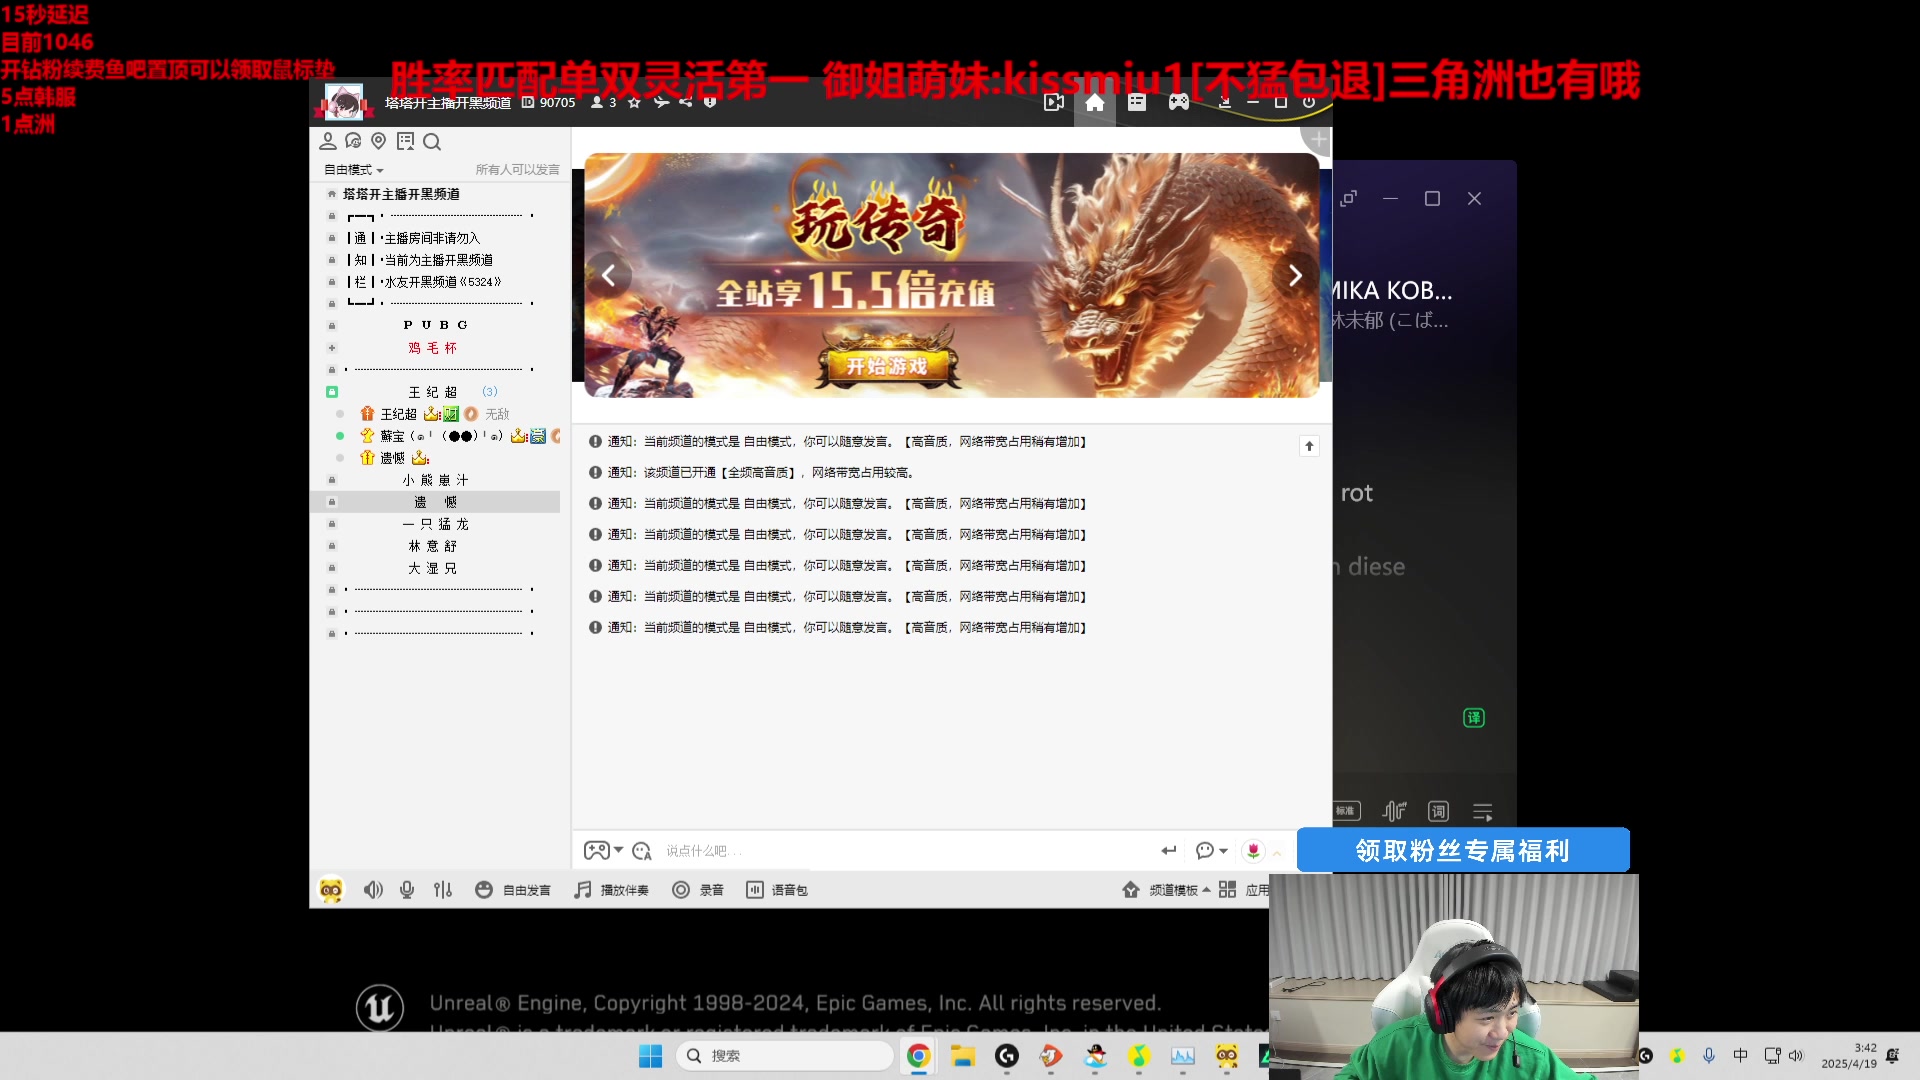Open the channel bulletin note icon
The height and width of the screenshot is (1080, 1920).
click(405, 141)
